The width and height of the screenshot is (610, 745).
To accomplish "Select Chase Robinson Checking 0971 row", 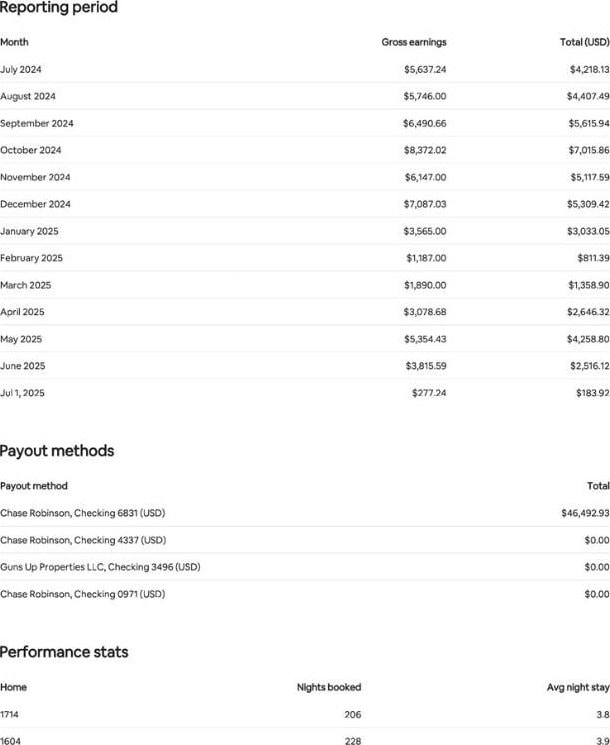I will (305, 594).
